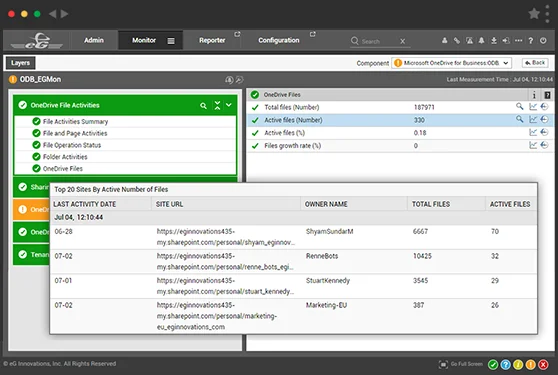The width and height of the screenshot is (558, 375).
Task: Click owner name RenneBots
Action: click(x=322, y=256)
